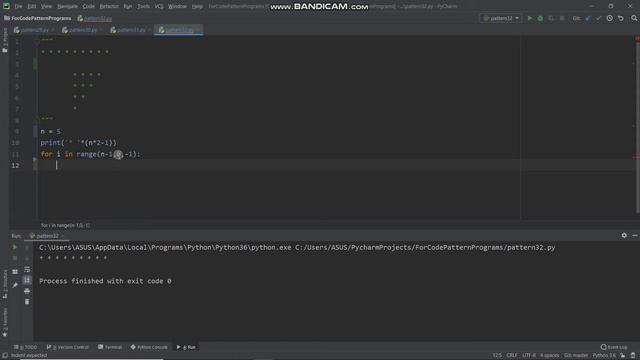This screenshot has height=360, width=640.
Task: Click 'Process finished with exit code 0'
Action: (x=105, y=281)
